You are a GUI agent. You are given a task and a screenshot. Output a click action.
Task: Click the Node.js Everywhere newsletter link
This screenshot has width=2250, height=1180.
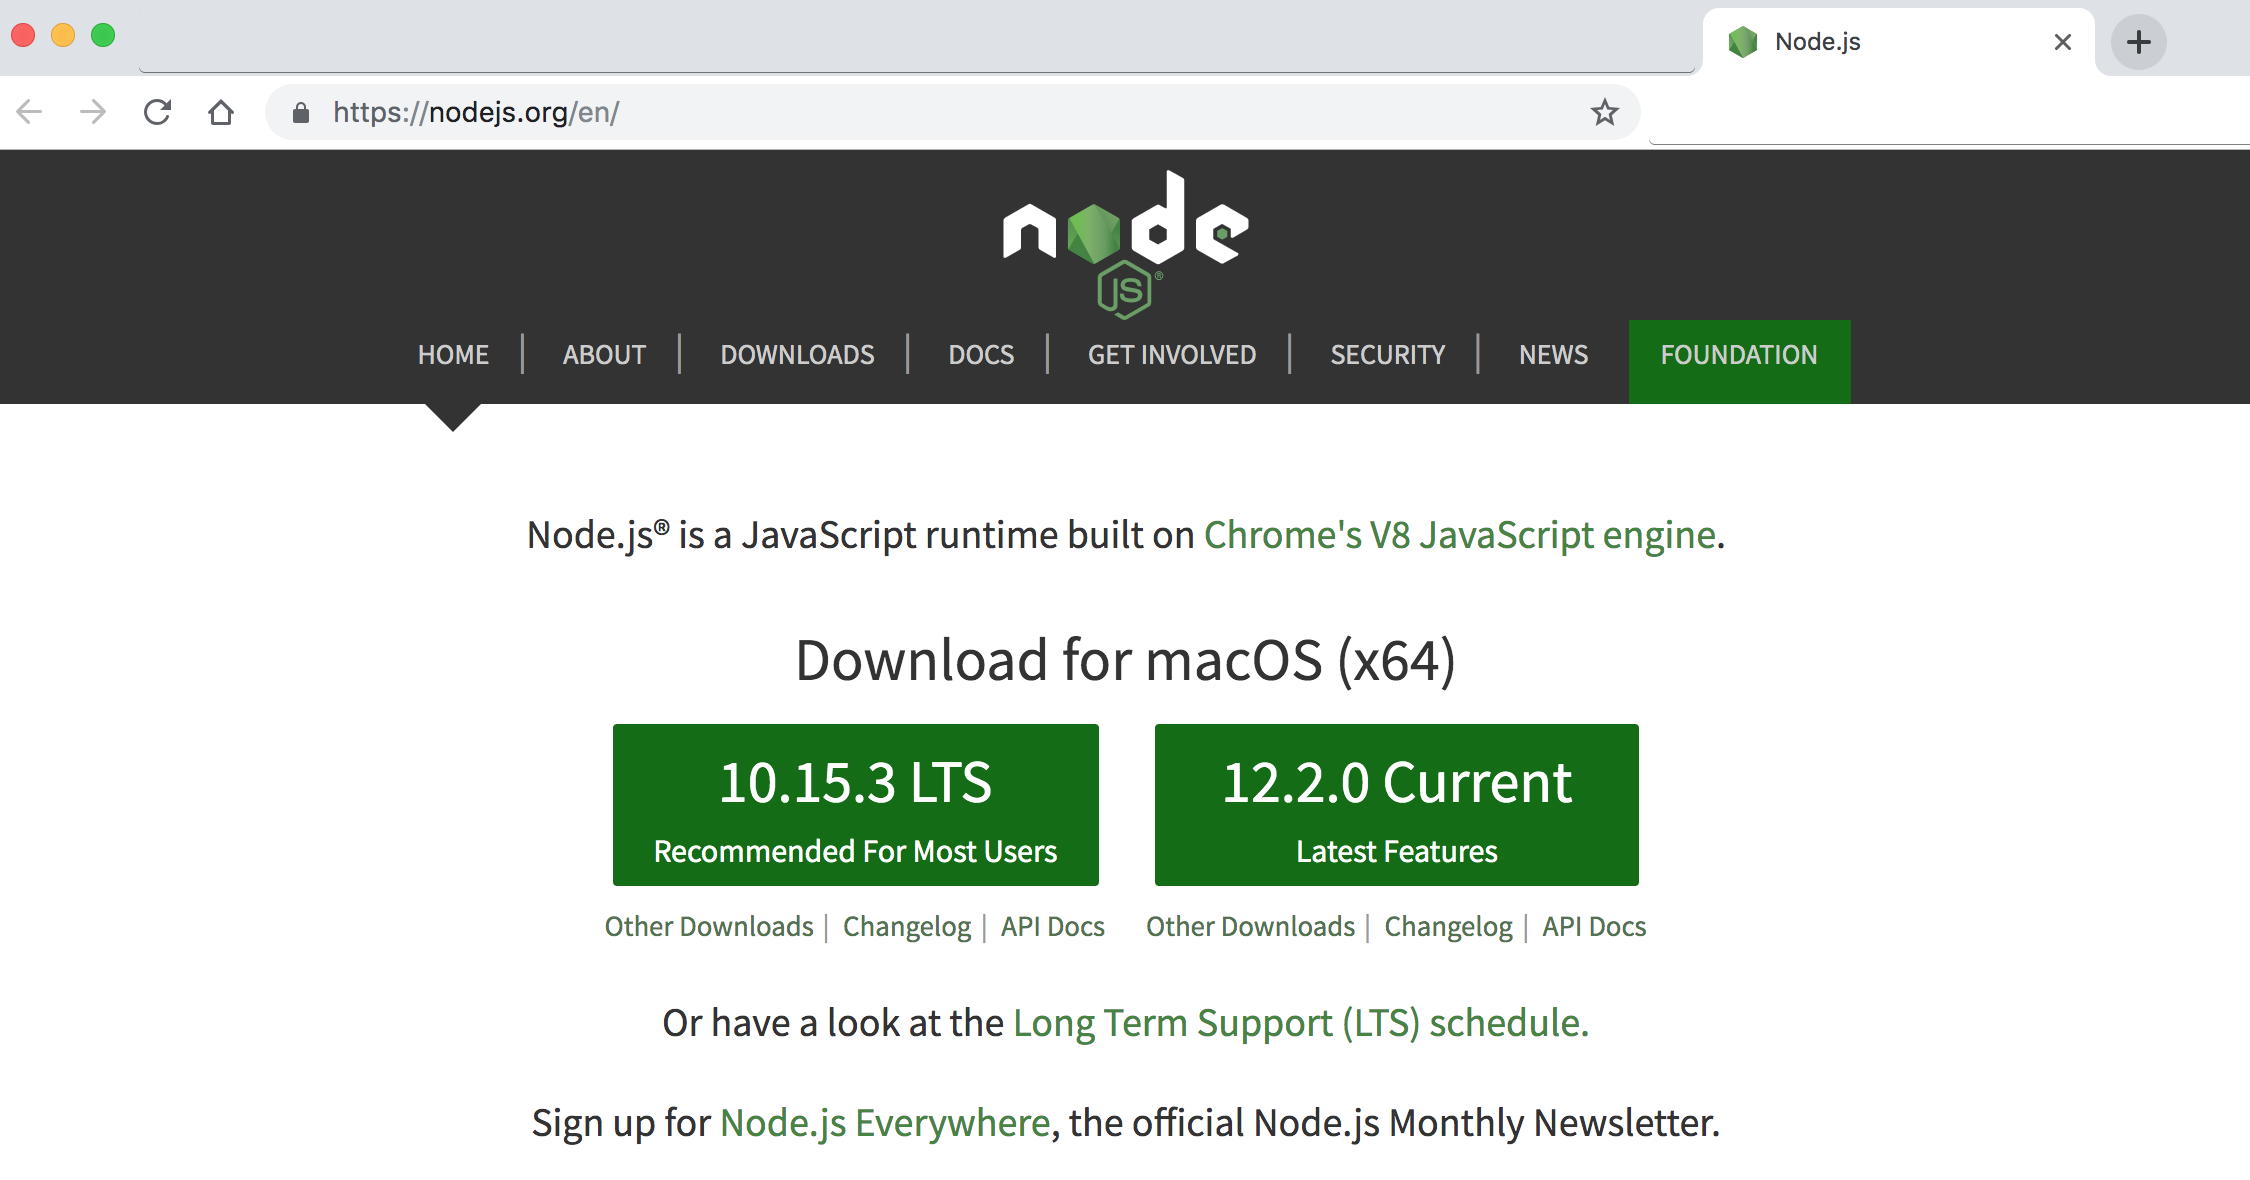(885, 1123)
